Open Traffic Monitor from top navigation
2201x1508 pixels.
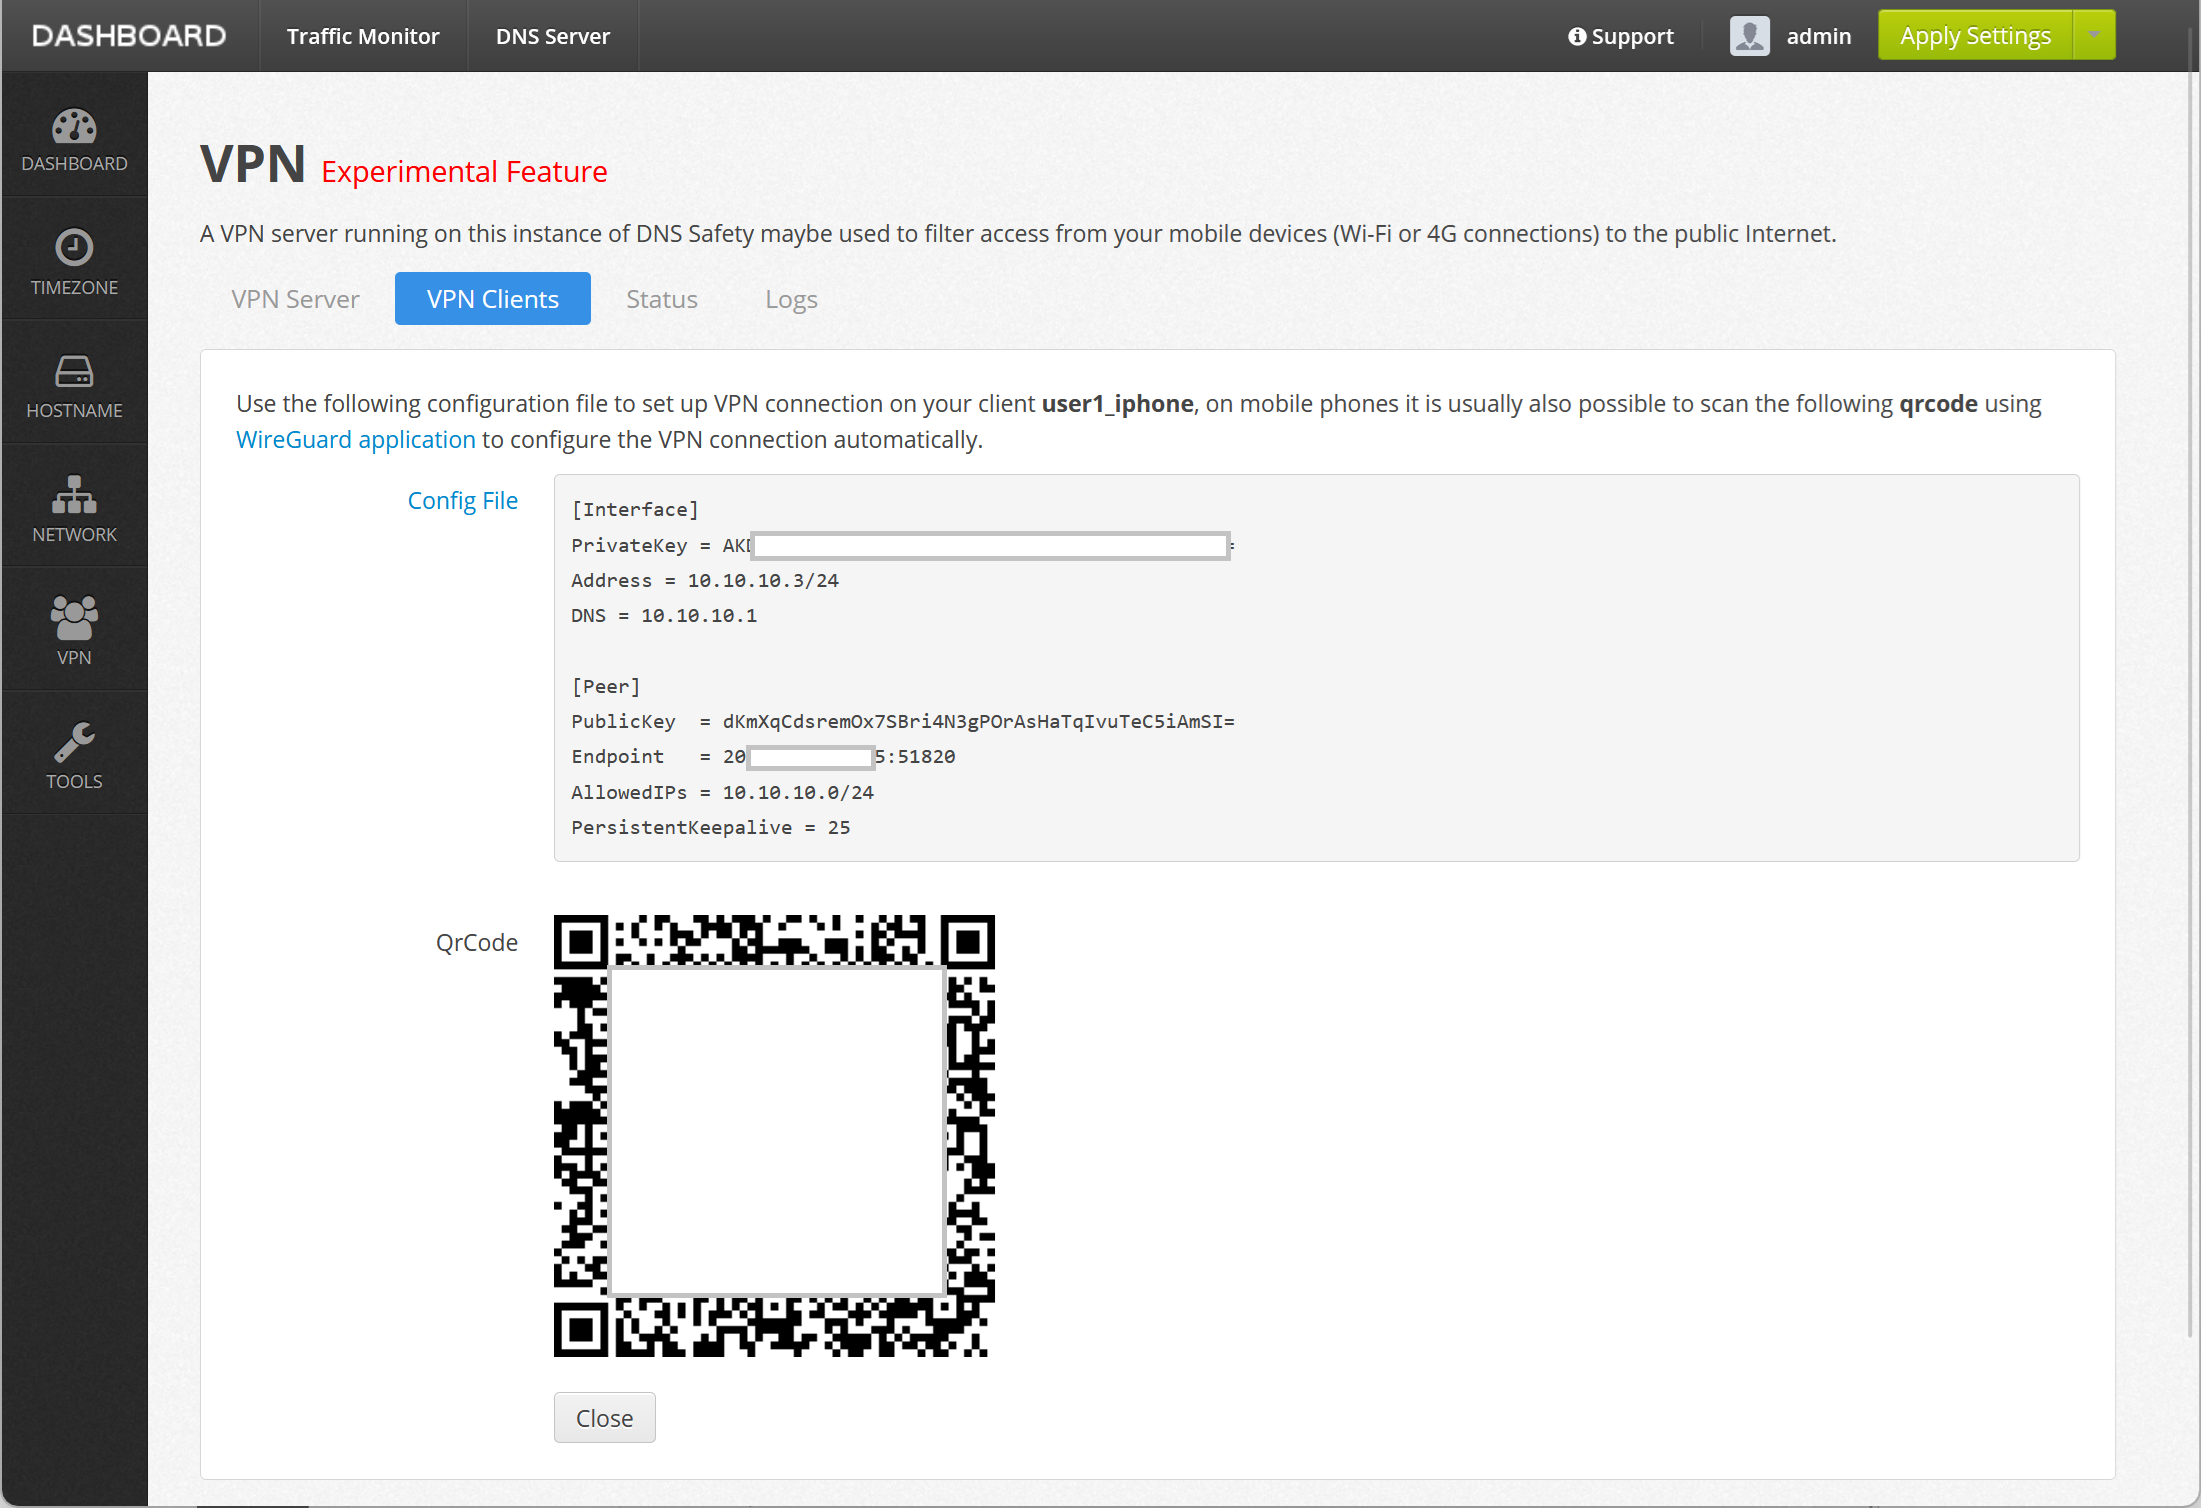363,36
